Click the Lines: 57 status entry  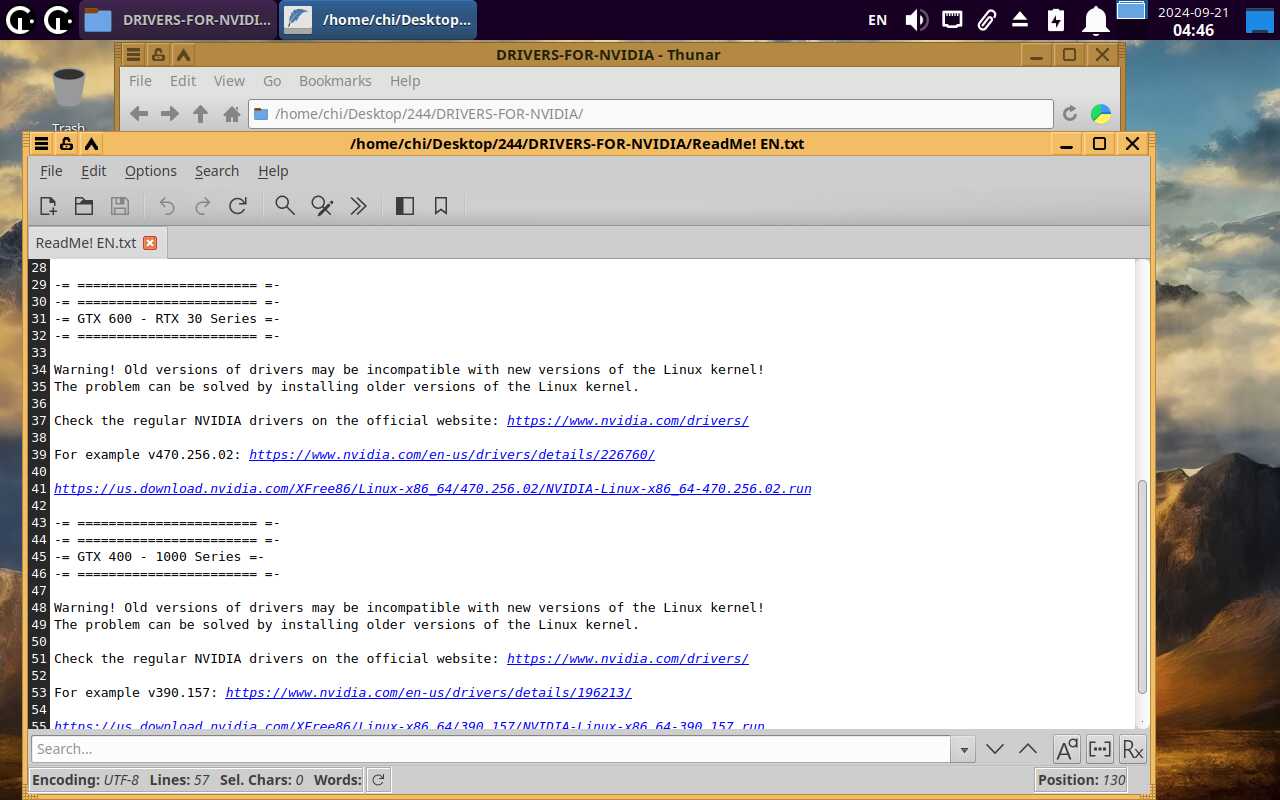pos(180,780)
